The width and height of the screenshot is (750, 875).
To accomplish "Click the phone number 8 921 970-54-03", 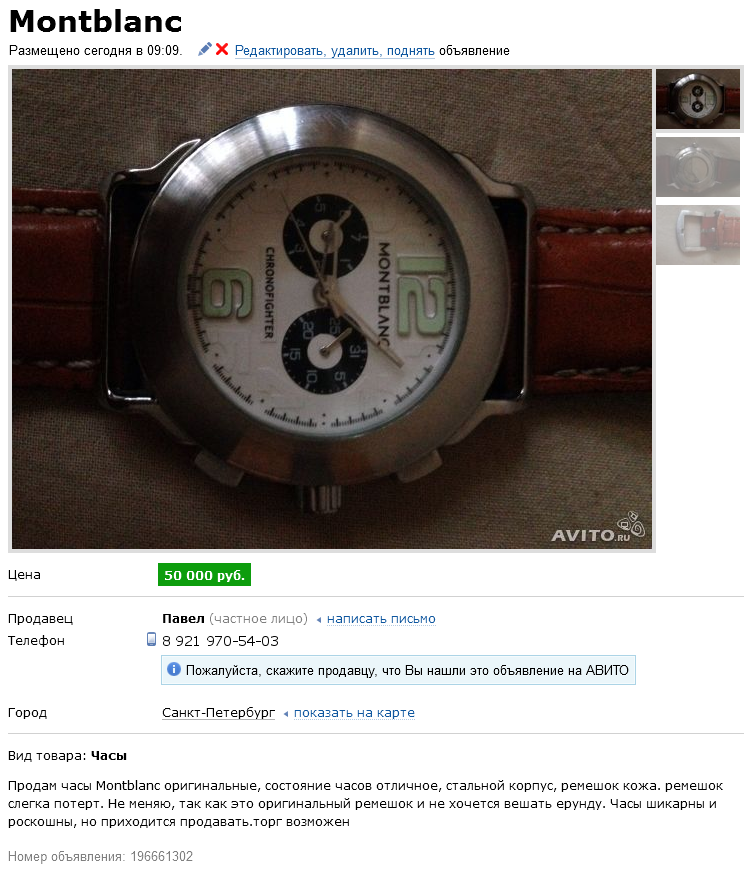I will (220, 641).
